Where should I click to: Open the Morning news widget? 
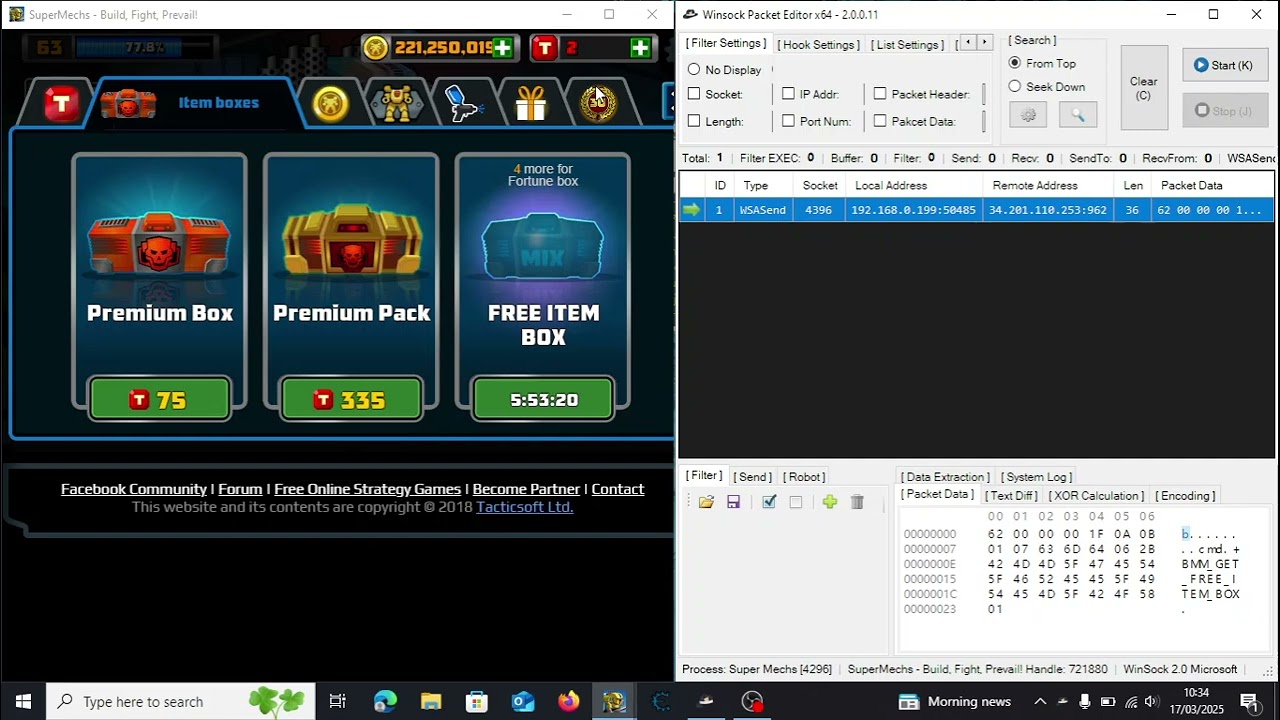(x=955, y=701)
